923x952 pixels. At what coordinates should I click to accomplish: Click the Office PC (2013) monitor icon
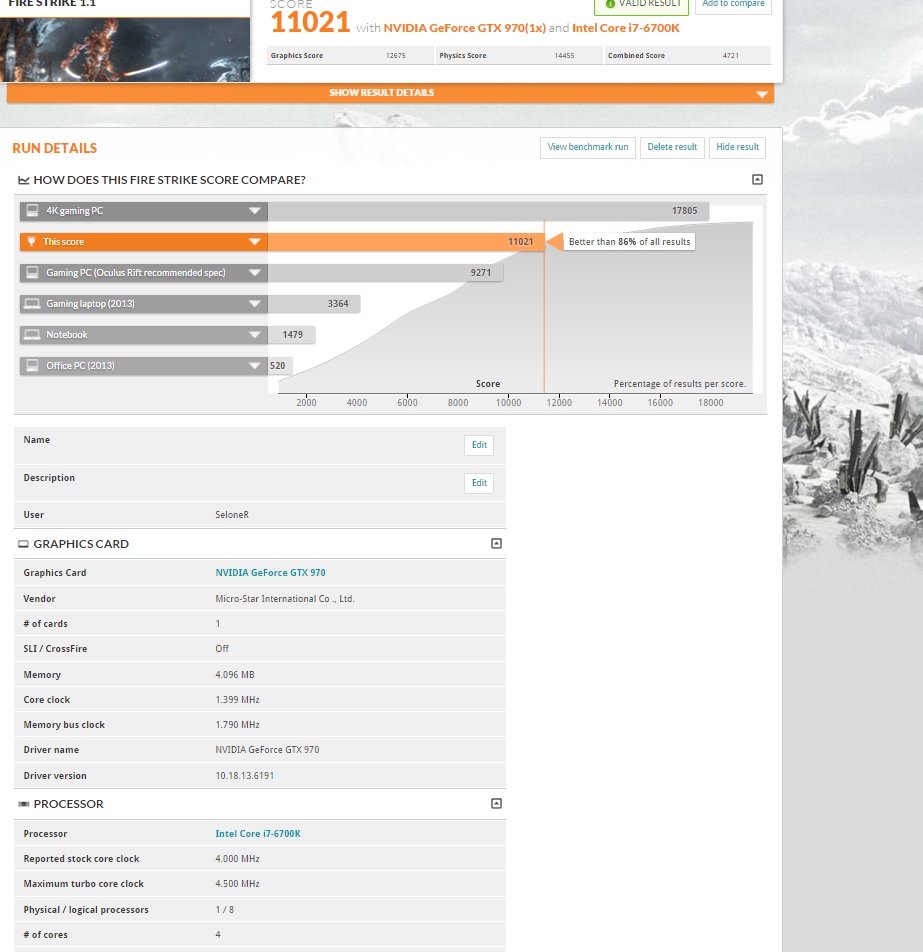point(32,366)
